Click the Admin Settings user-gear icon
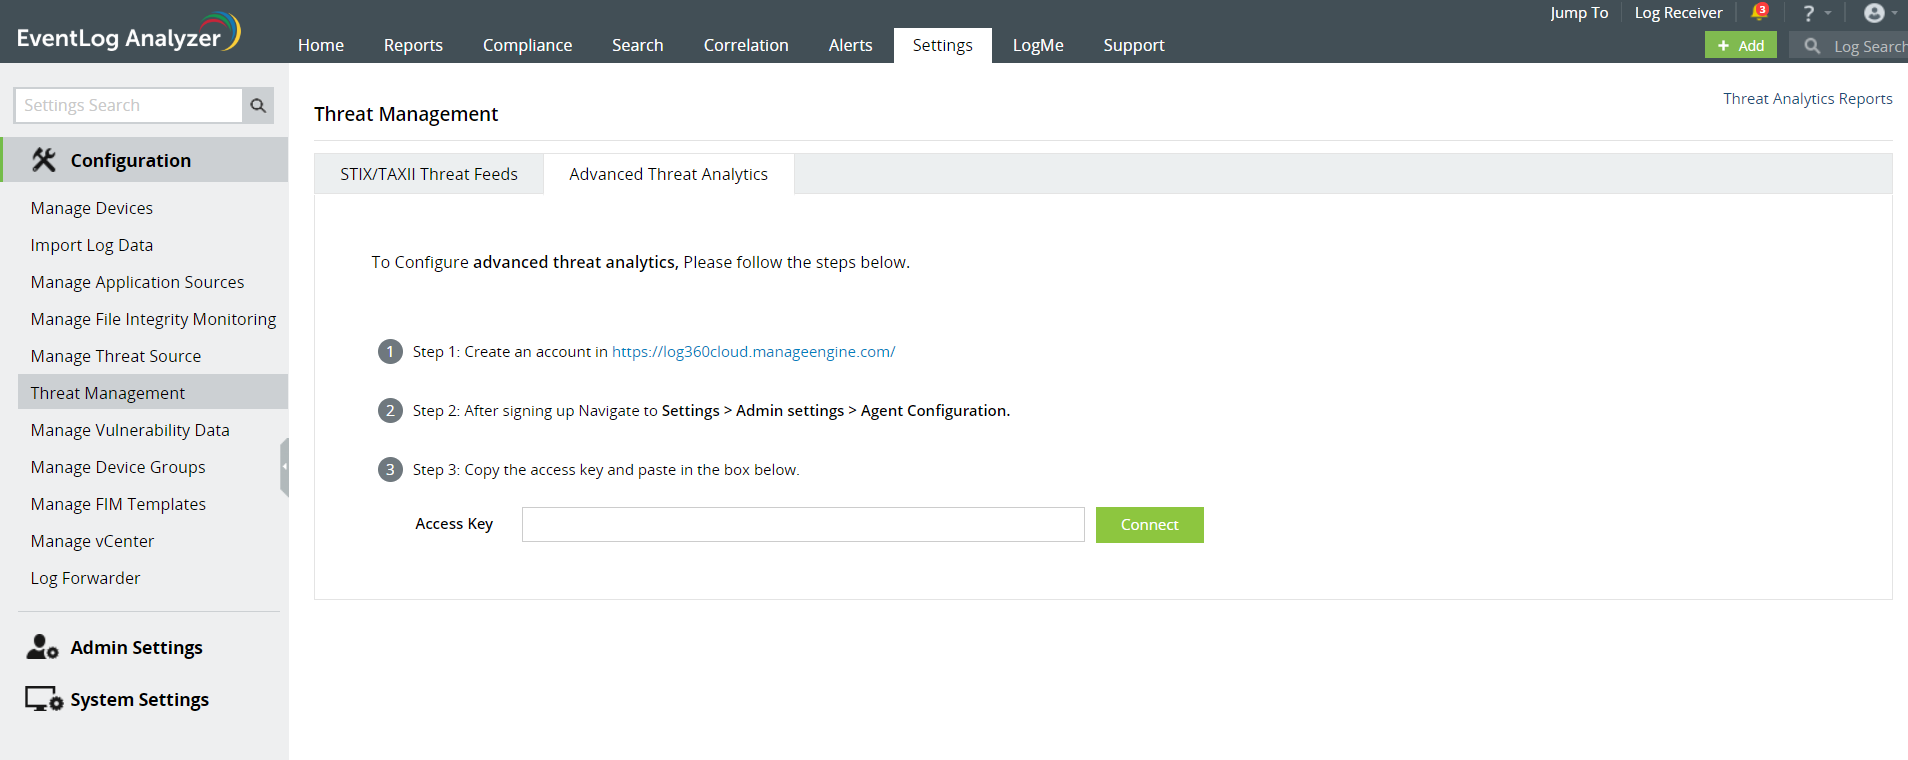Screen dimensions: 1908x760 pos(42,647)
